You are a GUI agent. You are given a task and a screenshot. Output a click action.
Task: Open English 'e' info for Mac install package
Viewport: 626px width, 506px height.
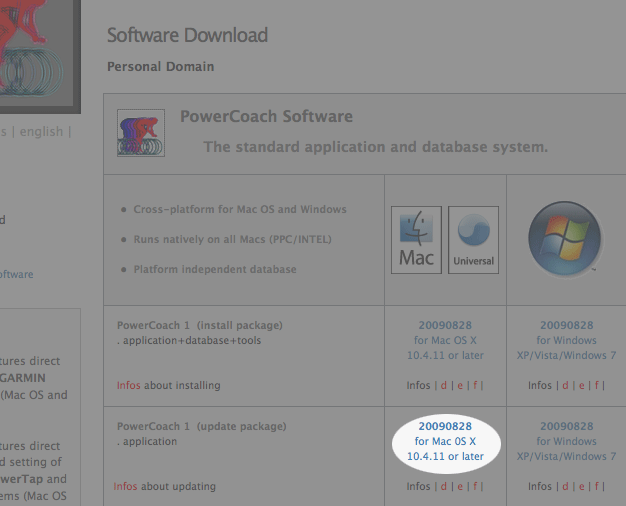tap(460, 385)
